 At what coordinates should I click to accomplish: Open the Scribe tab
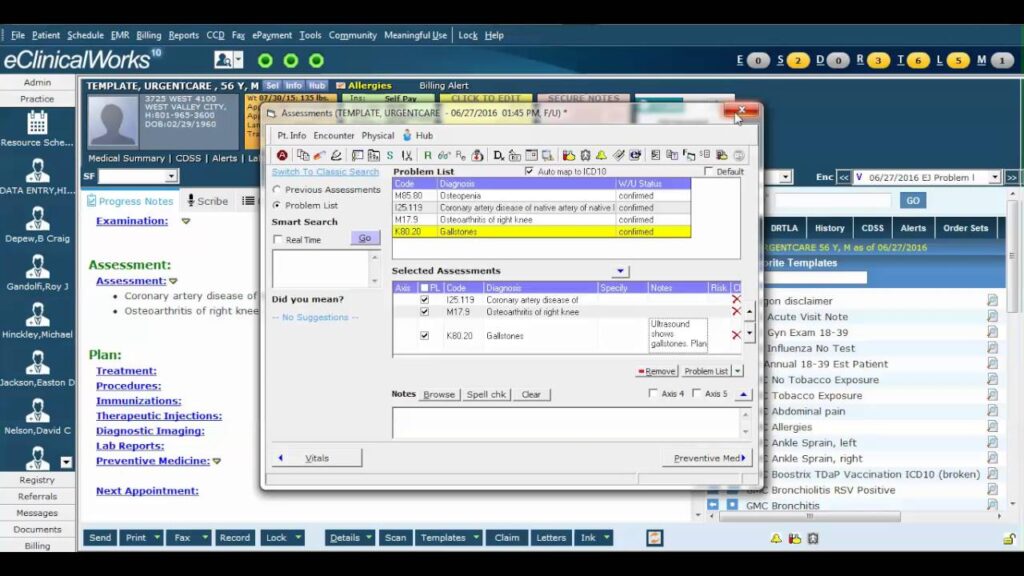coord(208,201)
